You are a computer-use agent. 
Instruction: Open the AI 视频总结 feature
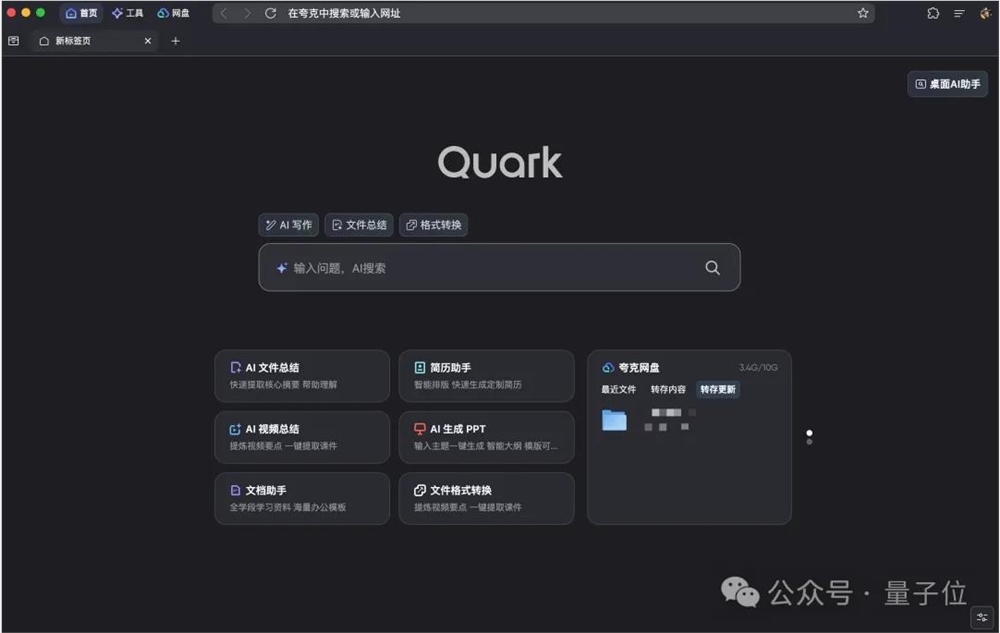(x=302, y=437)
